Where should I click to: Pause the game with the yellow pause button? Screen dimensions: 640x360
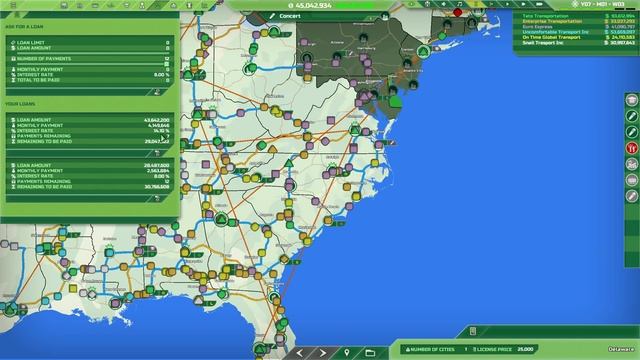476,4
